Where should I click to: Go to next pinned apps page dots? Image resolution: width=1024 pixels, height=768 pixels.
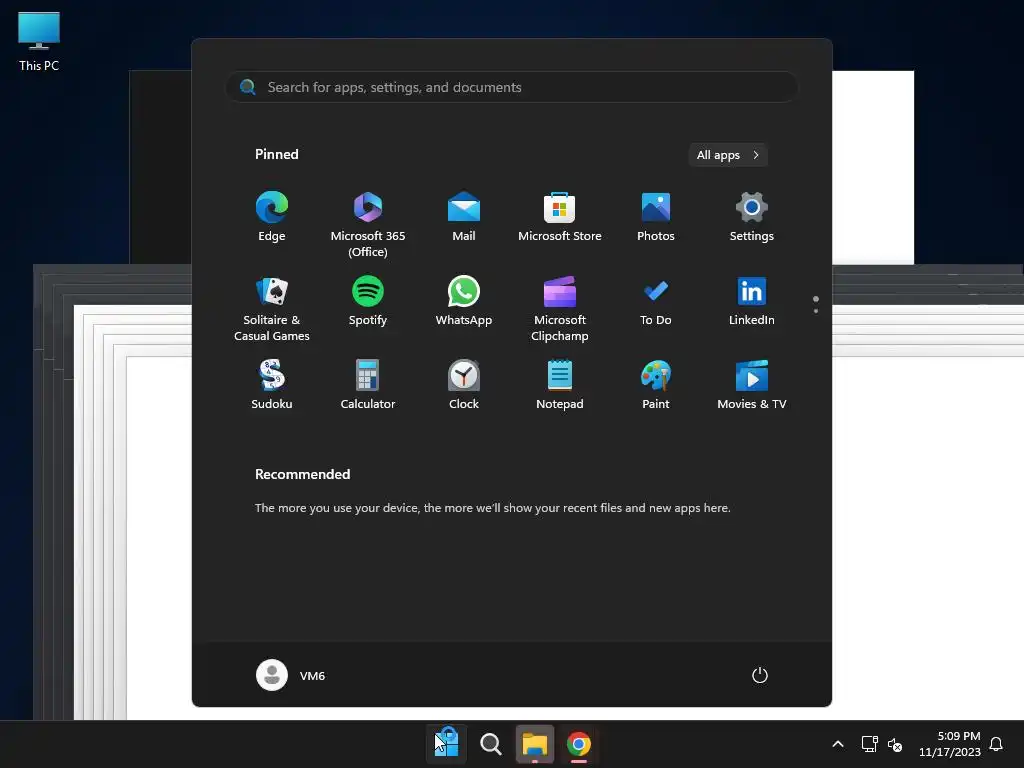(x=816, y=305)
